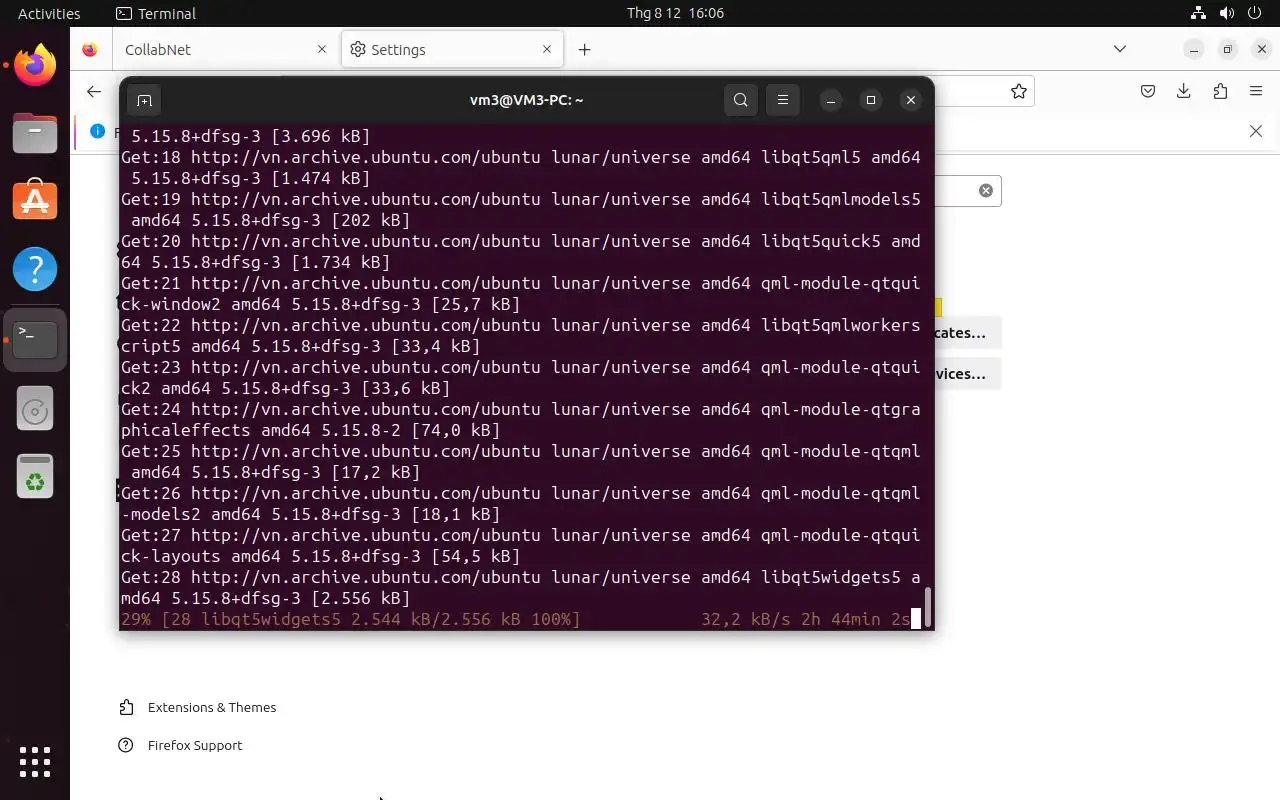Close the Settings tab

[547, 49]
